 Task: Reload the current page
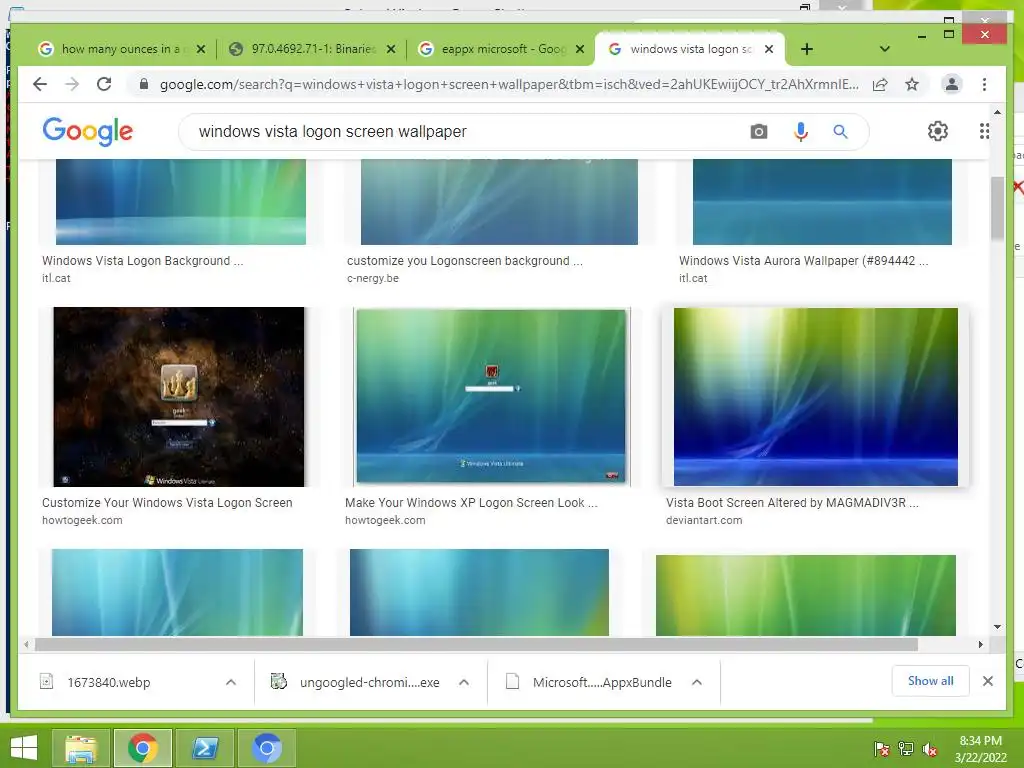point(104,84)
